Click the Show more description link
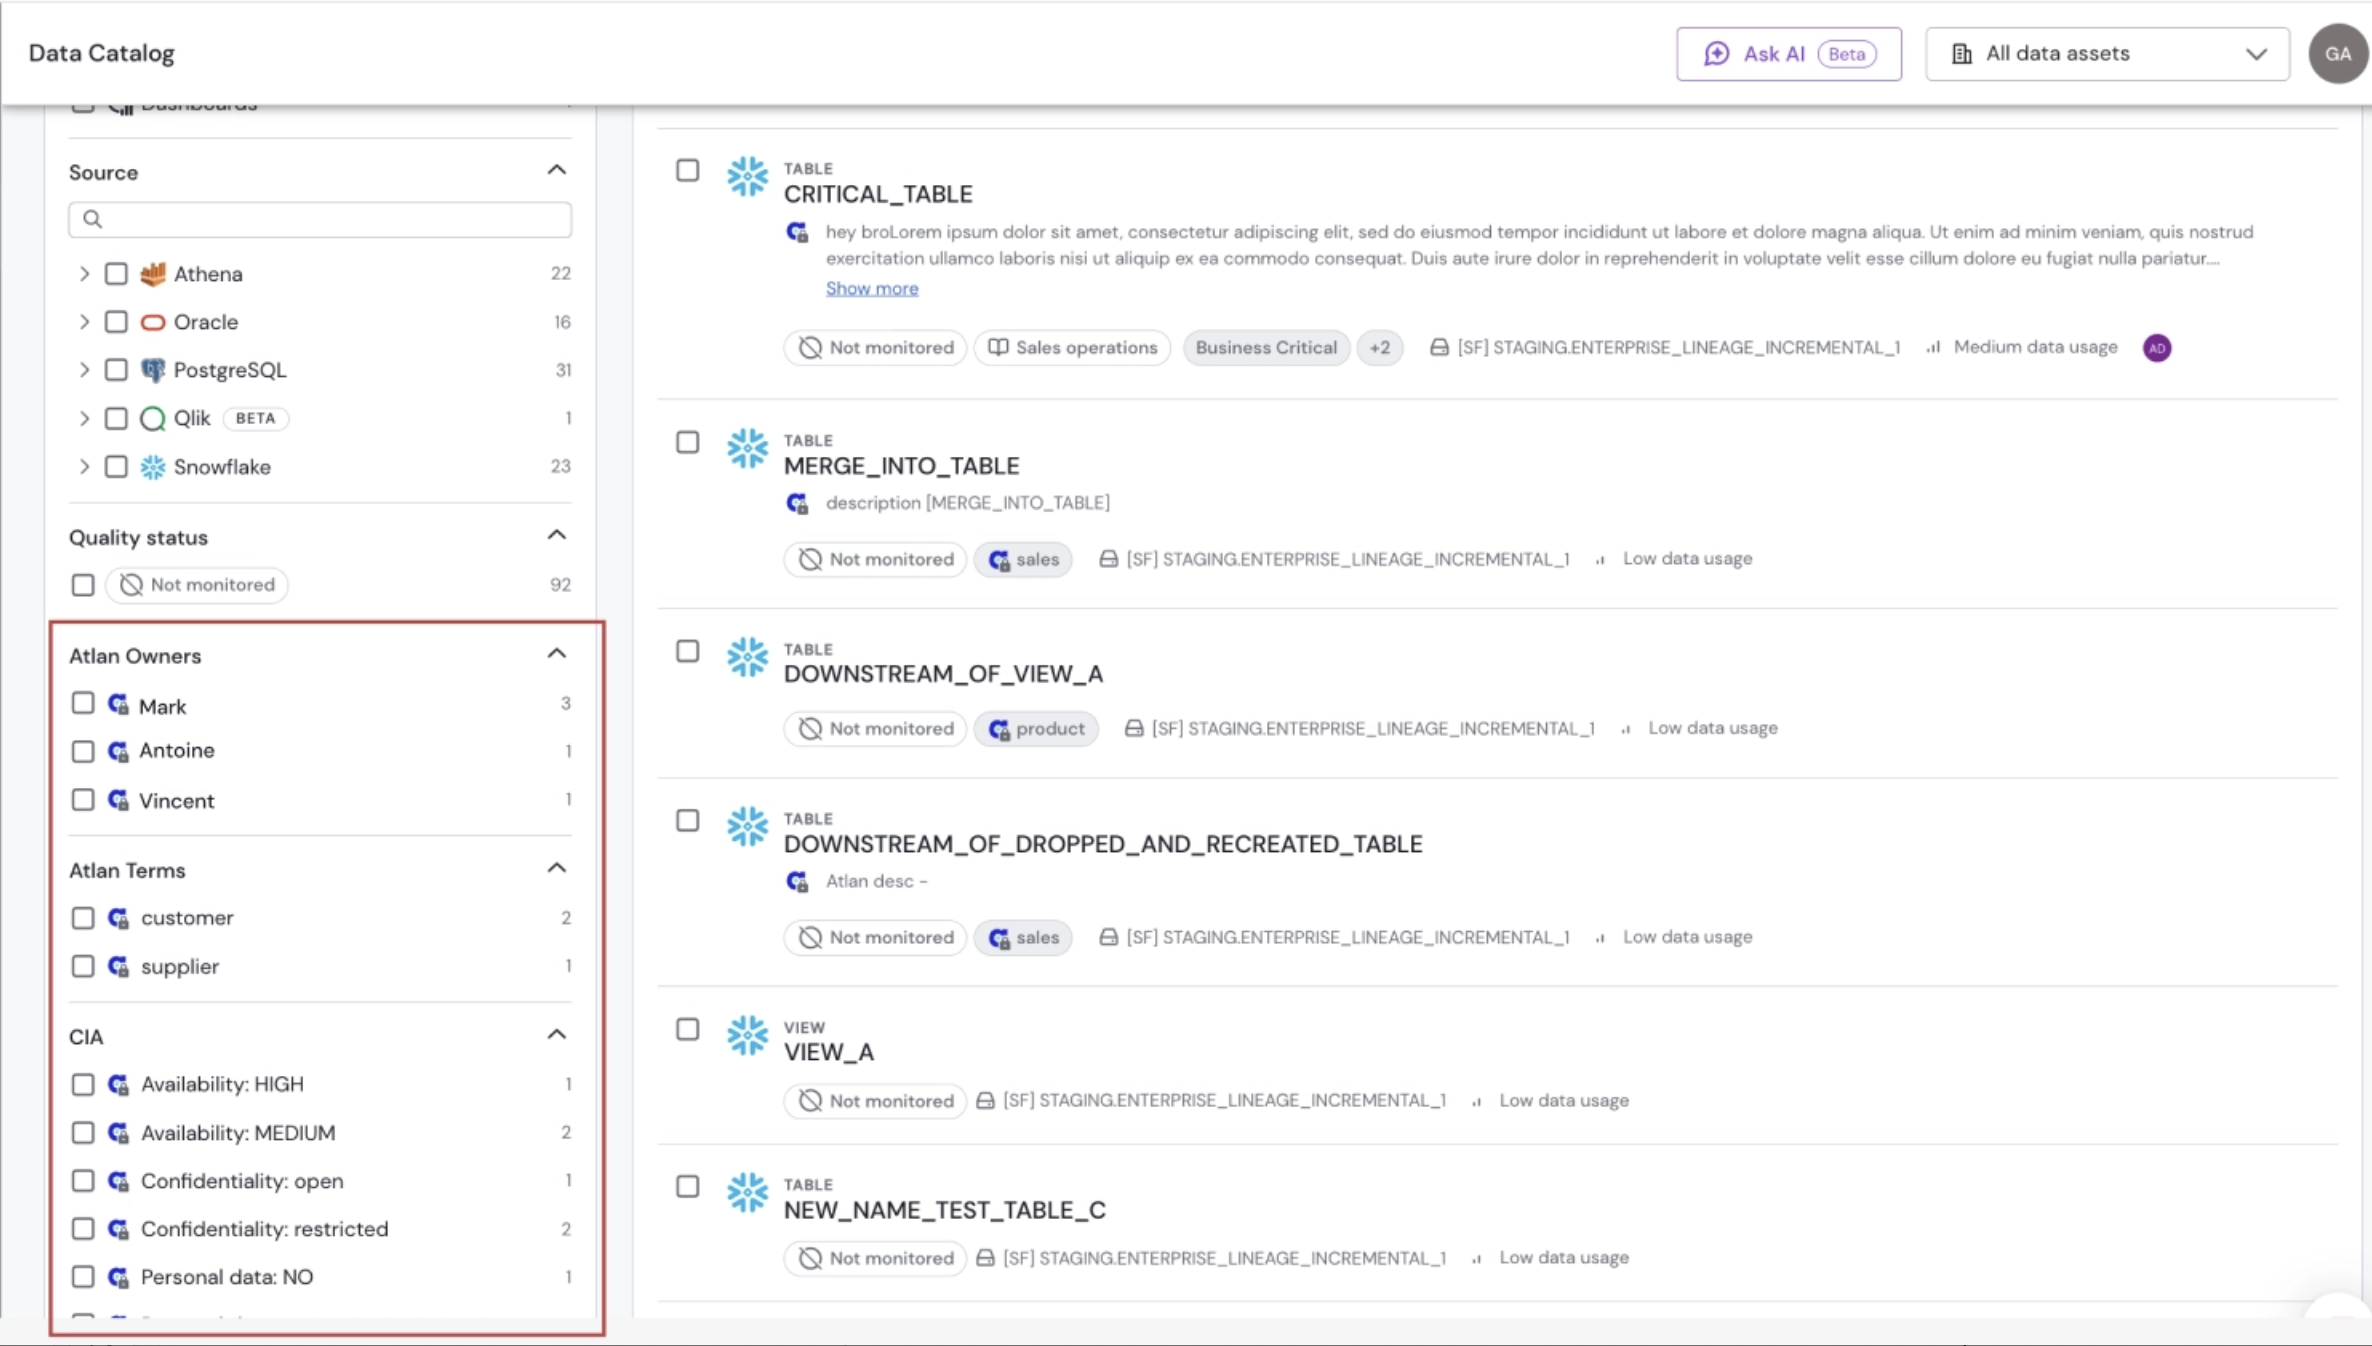Viewport: 2372px width, 1346px height. click(x=872, y=288)
